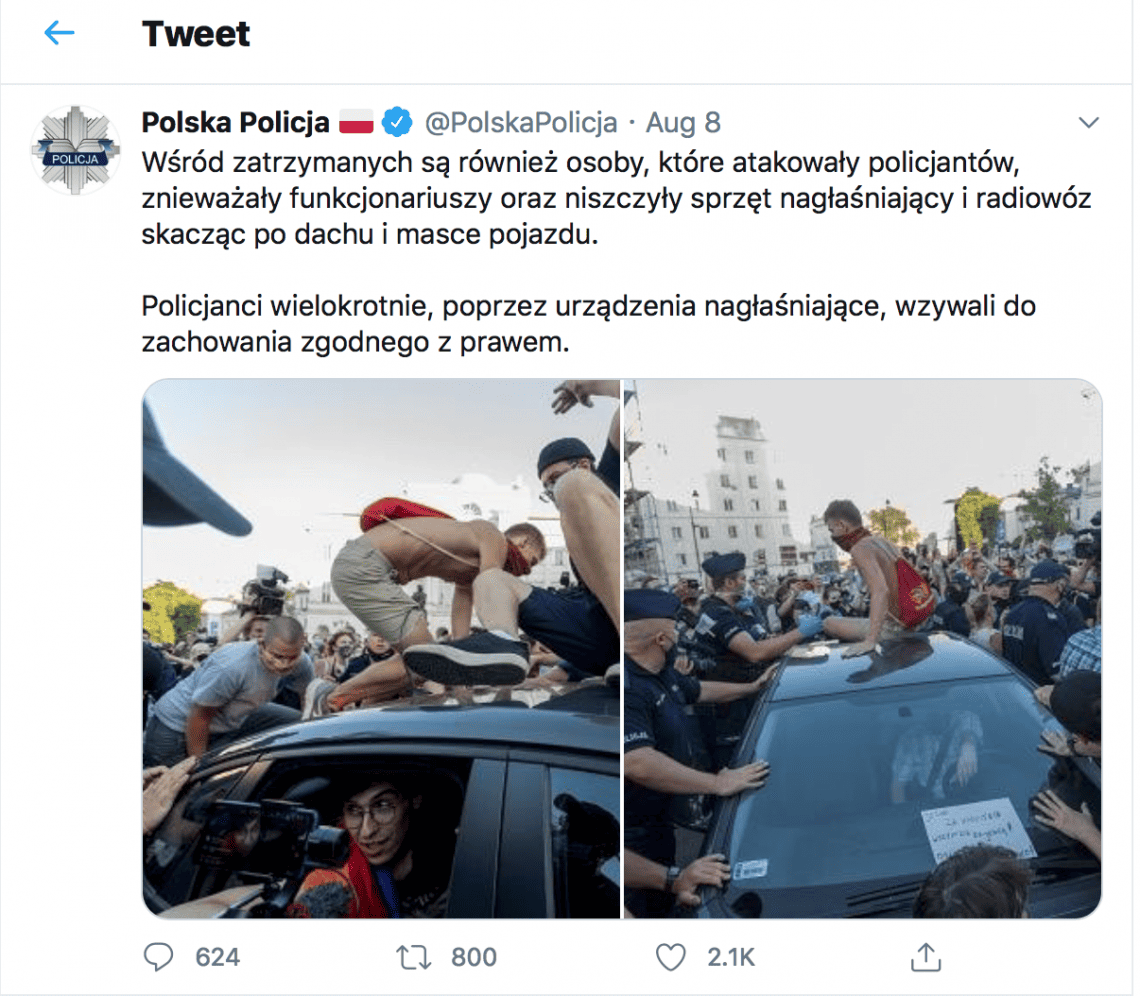Click the Polish flag emoji
The height and width of the screenshot is (996, 1140).
click(x=356, y=122)
